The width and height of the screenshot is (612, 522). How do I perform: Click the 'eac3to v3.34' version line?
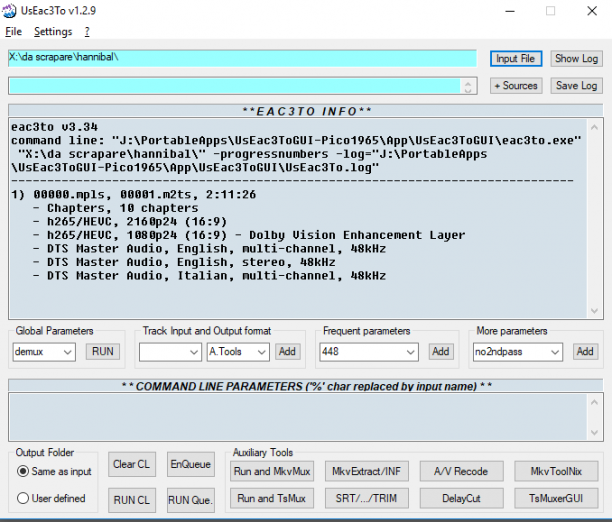point(55,127)
